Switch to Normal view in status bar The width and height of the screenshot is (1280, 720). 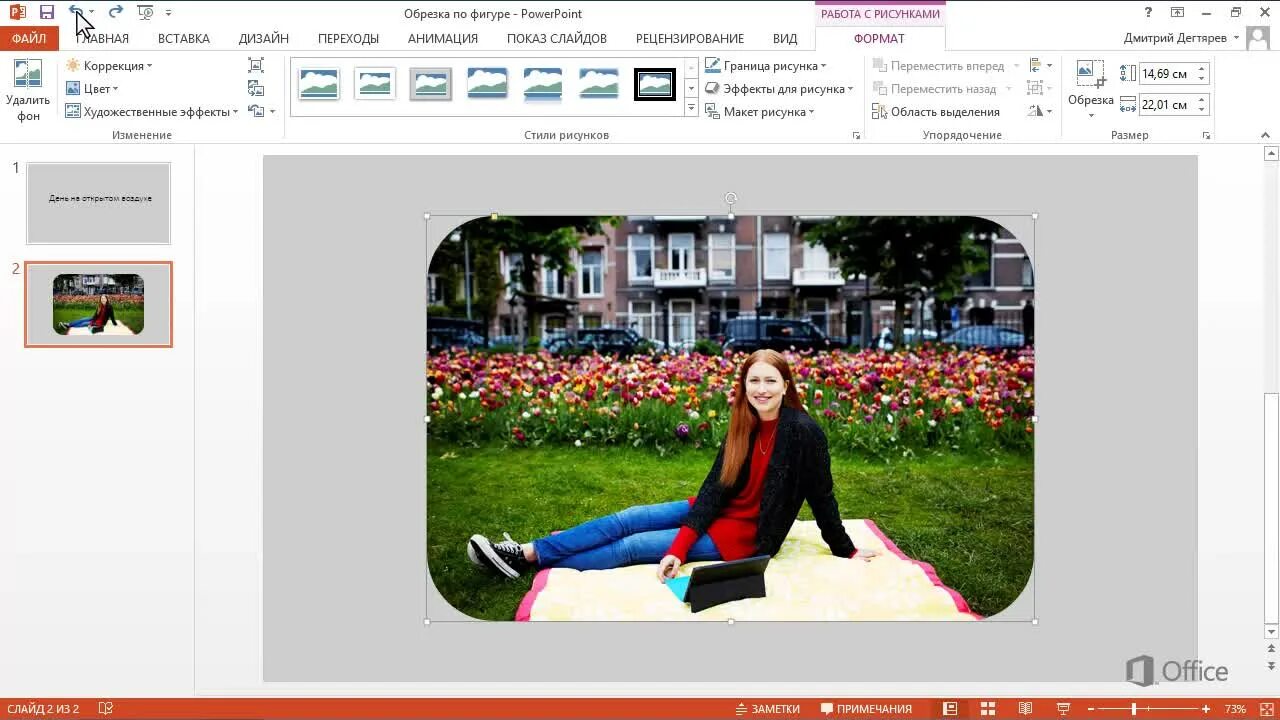(950, 709)
